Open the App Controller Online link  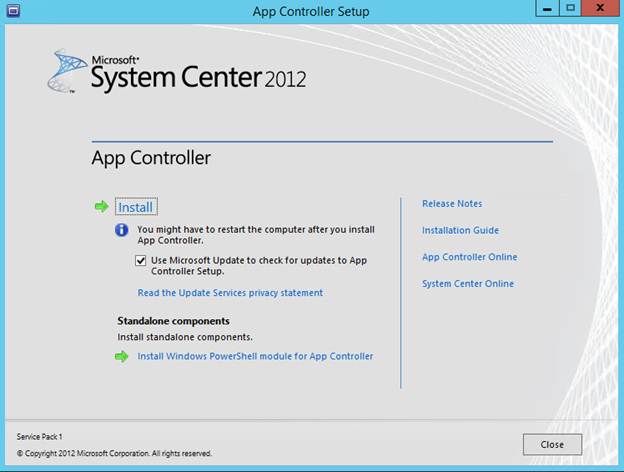(470, 257)
